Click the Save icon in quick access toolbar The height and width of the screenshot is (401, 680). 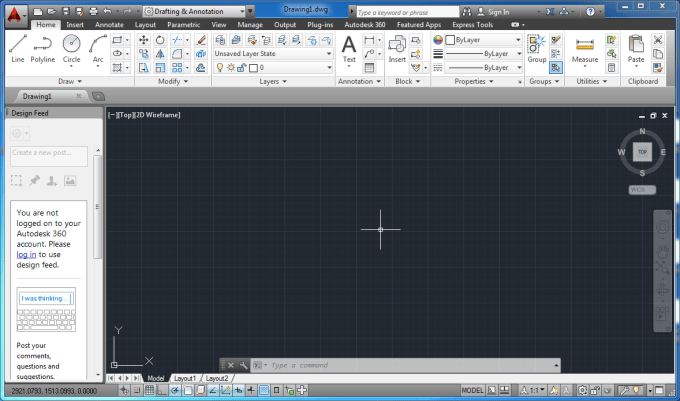click(65, 12)
